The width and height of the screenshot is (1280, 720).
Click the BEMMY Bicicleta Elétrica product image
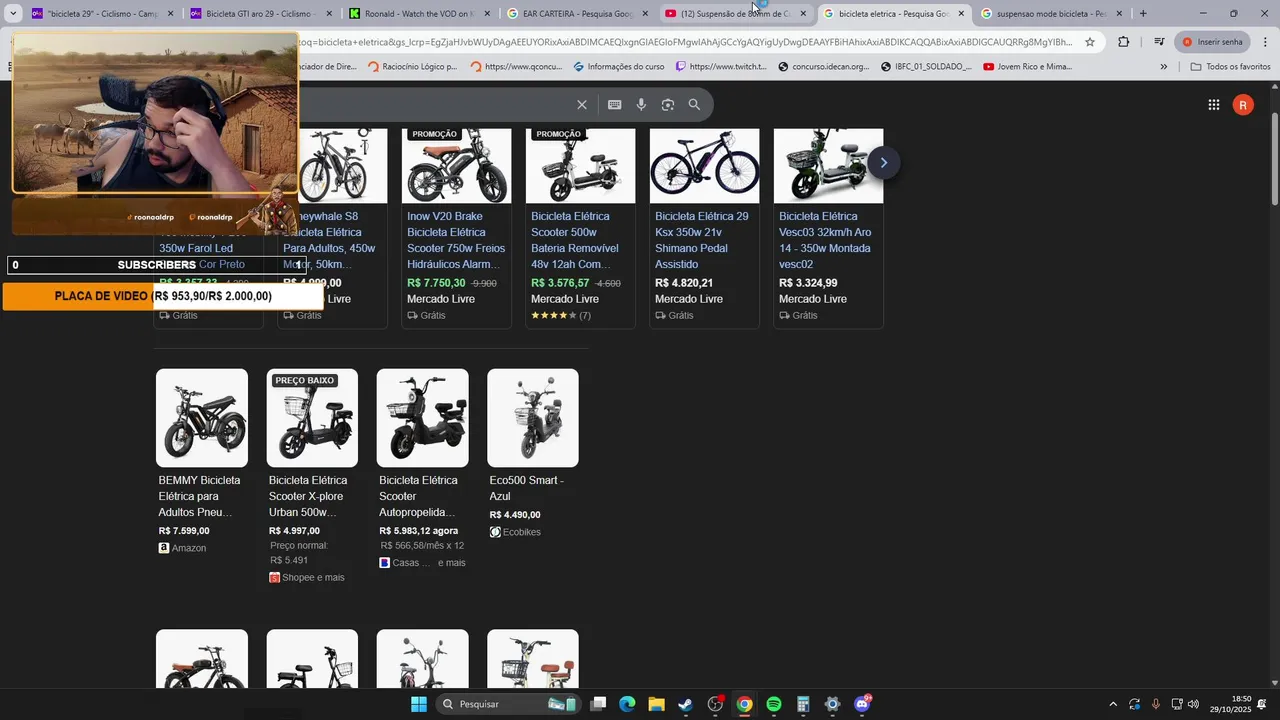pyautogui.click(x=202, y=418)
